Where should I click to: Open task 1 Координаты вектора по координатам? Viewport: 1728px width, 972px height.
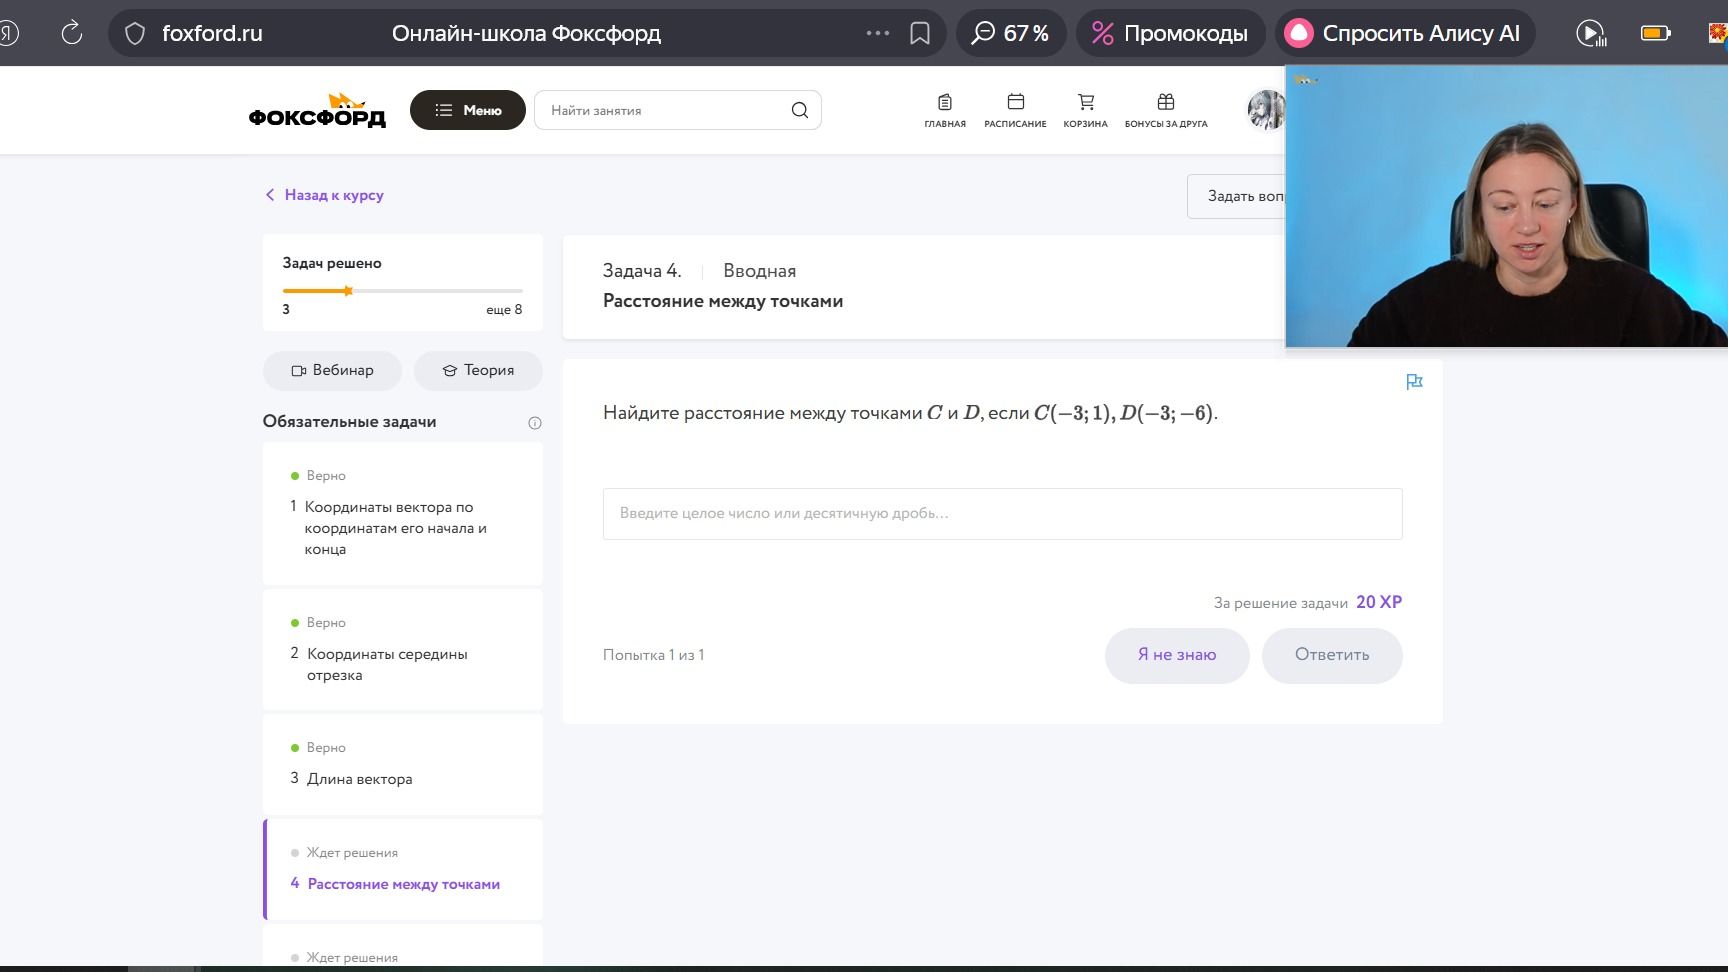coord(403,513)
